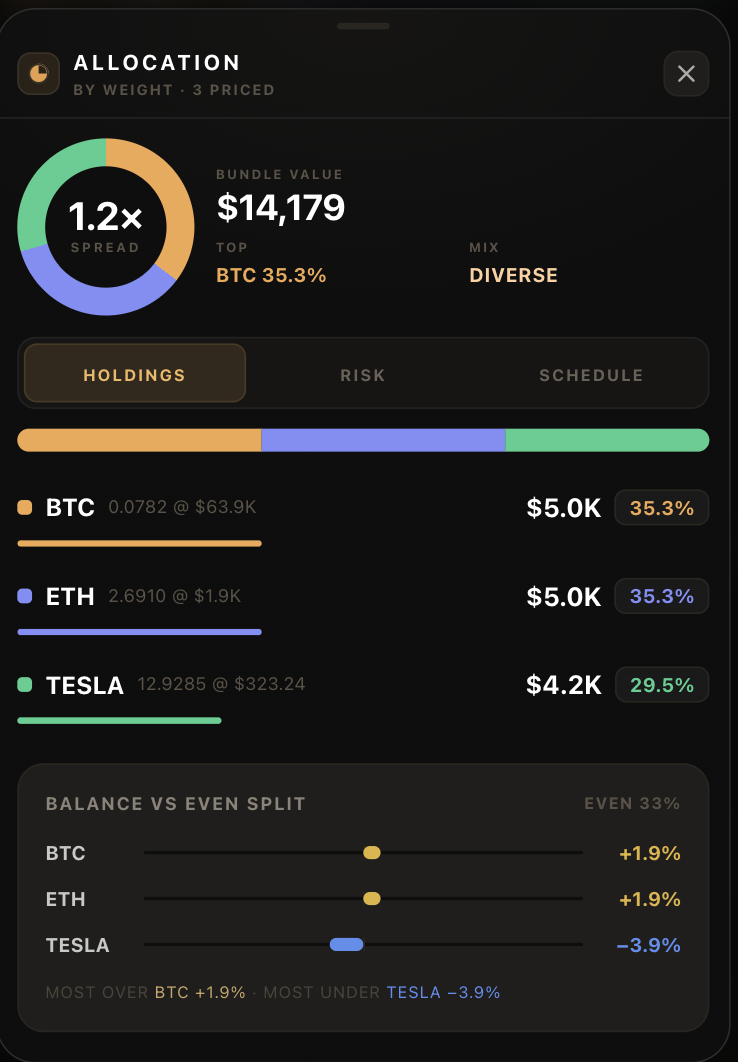Screen dimensions: 738x1062
Task: Click the purple segment of allocation bar
Action: tap(383, 440)
